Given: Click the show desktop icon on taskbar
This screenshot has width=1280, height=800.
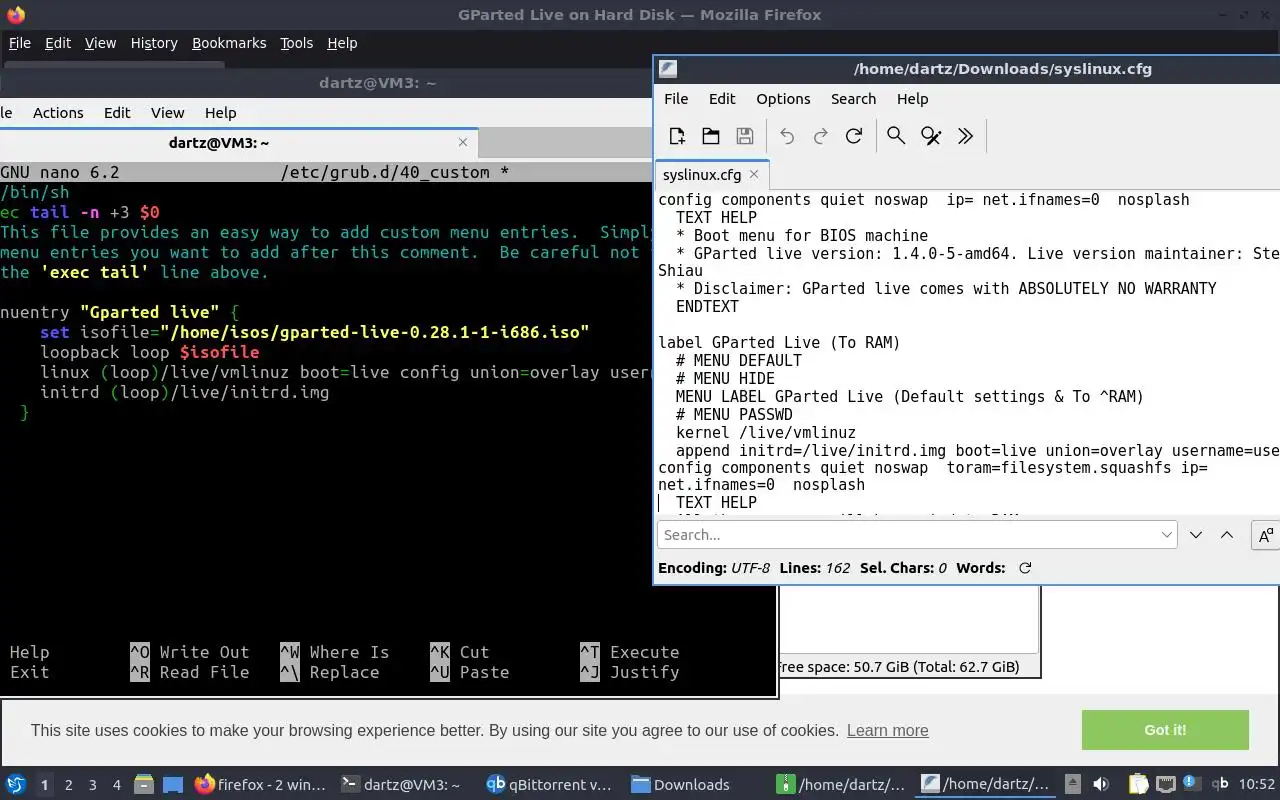Looking at the screenshot, I should point(172,784).
